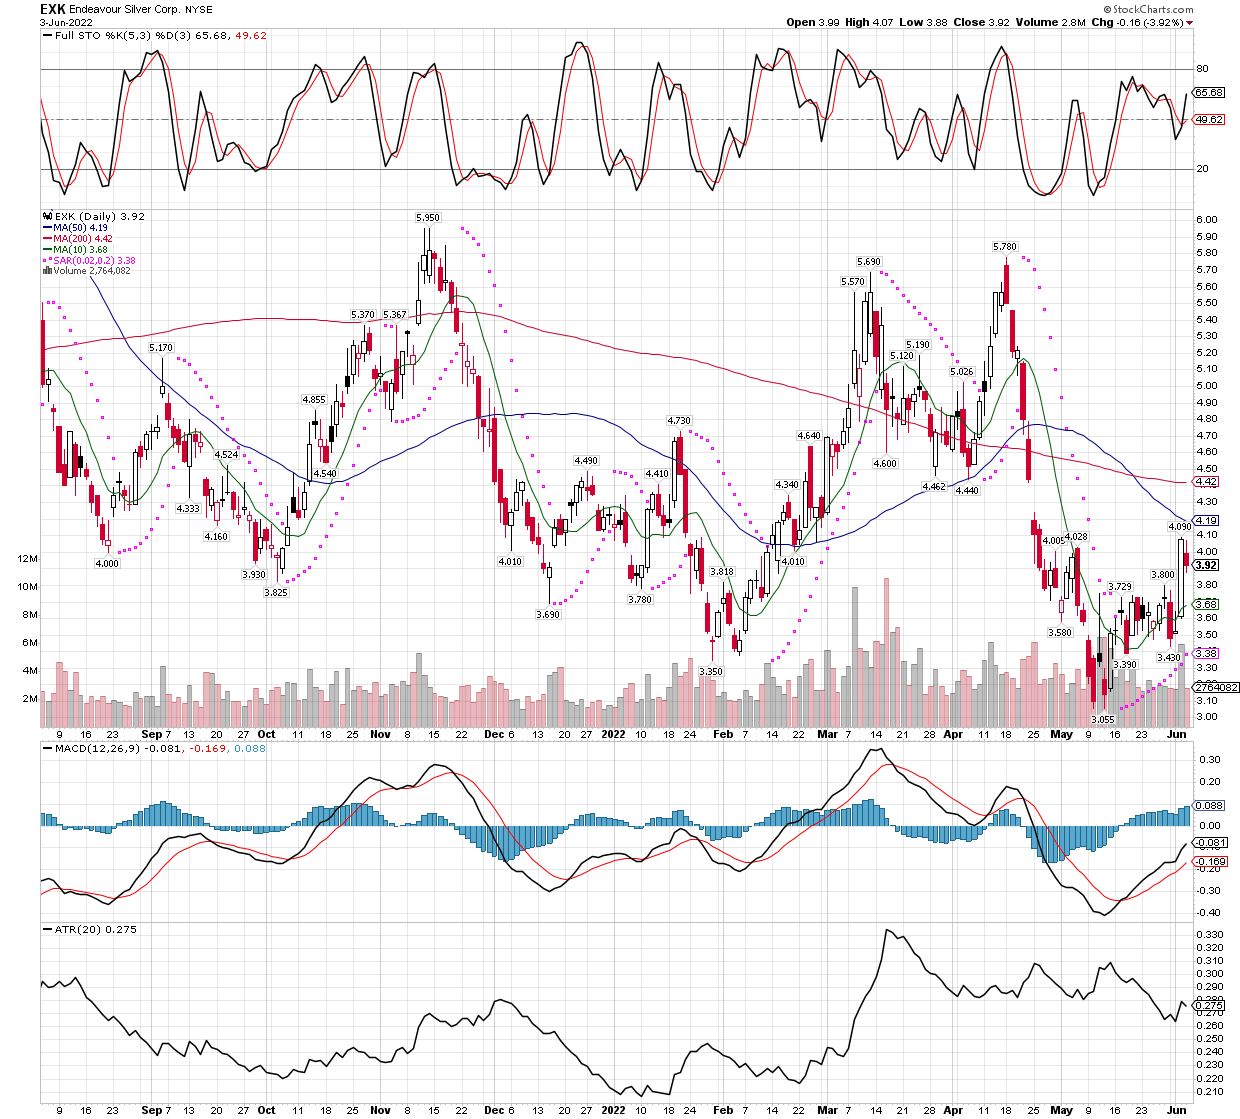Click the 6.00 price axis label
The width and height of the screenshot is (1240, 1119).
(1206, 220)
